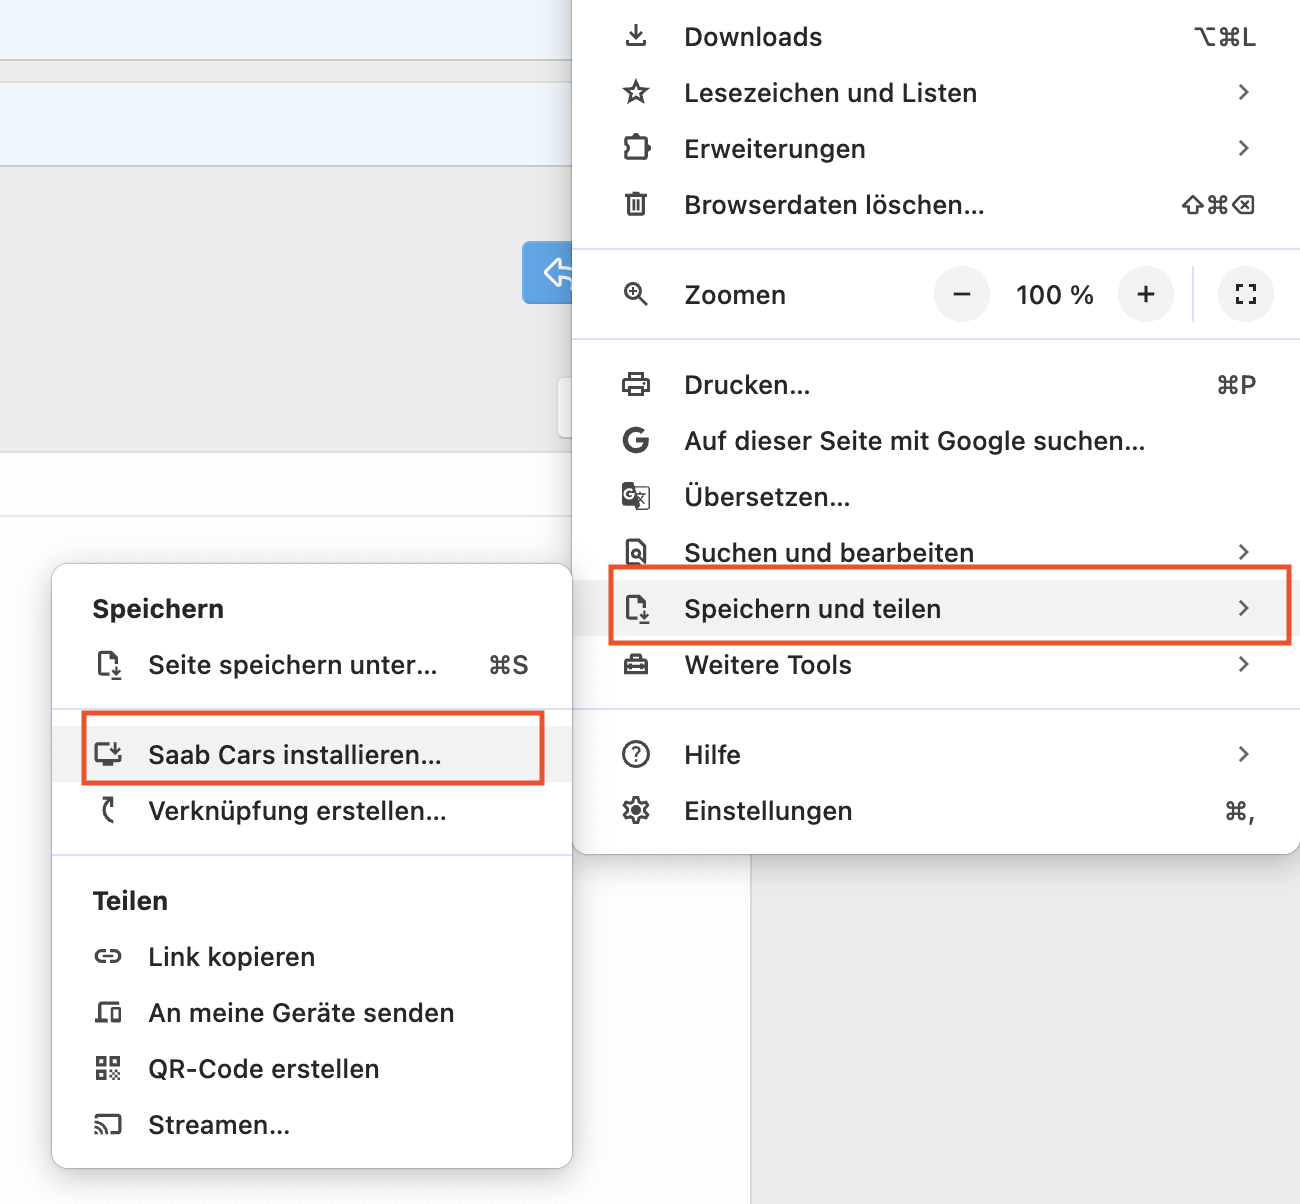This screenshot has height=1204, width=1300.
Task: Choose Streamen… in the Teilen section
Action: [312, 1124]
